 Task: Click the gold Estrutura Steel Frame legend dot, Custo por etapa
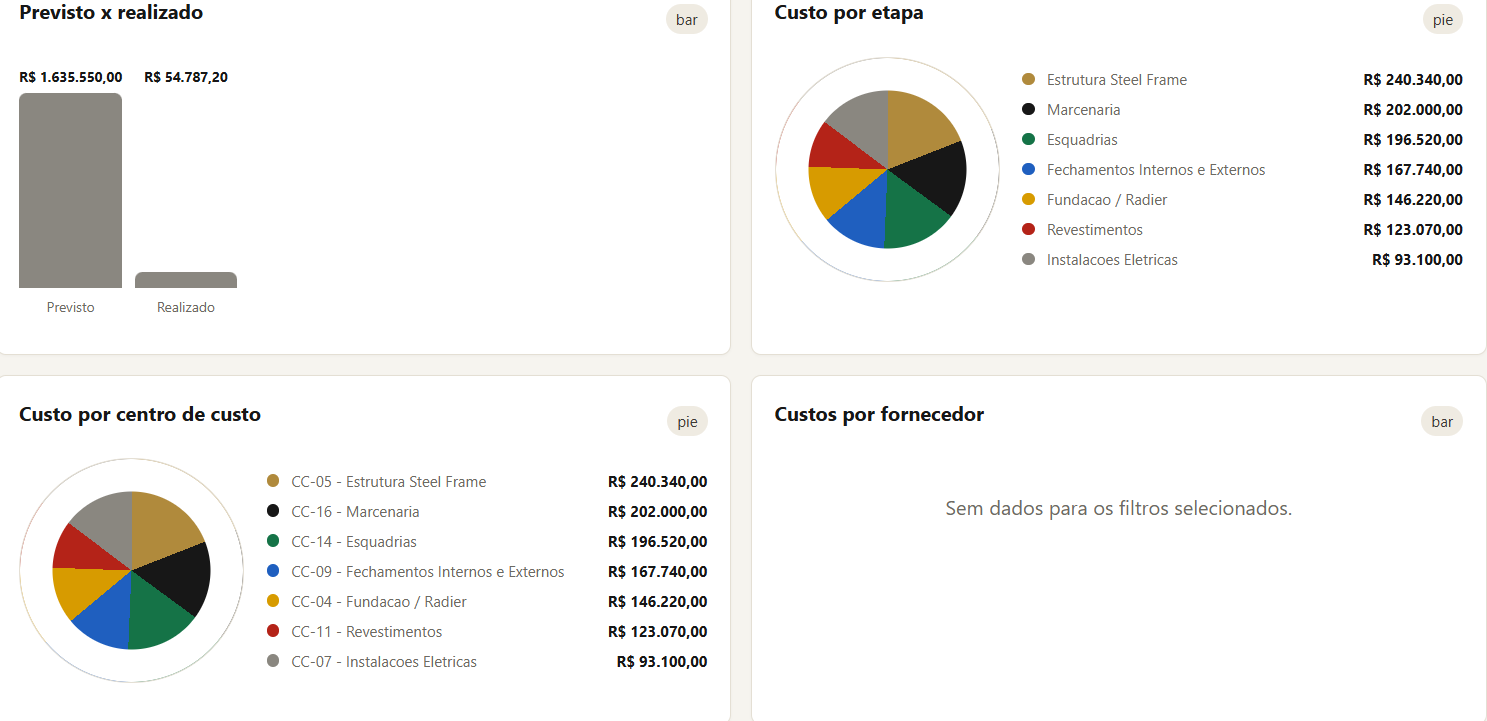pyautogui.click(x=1028, y=79)
